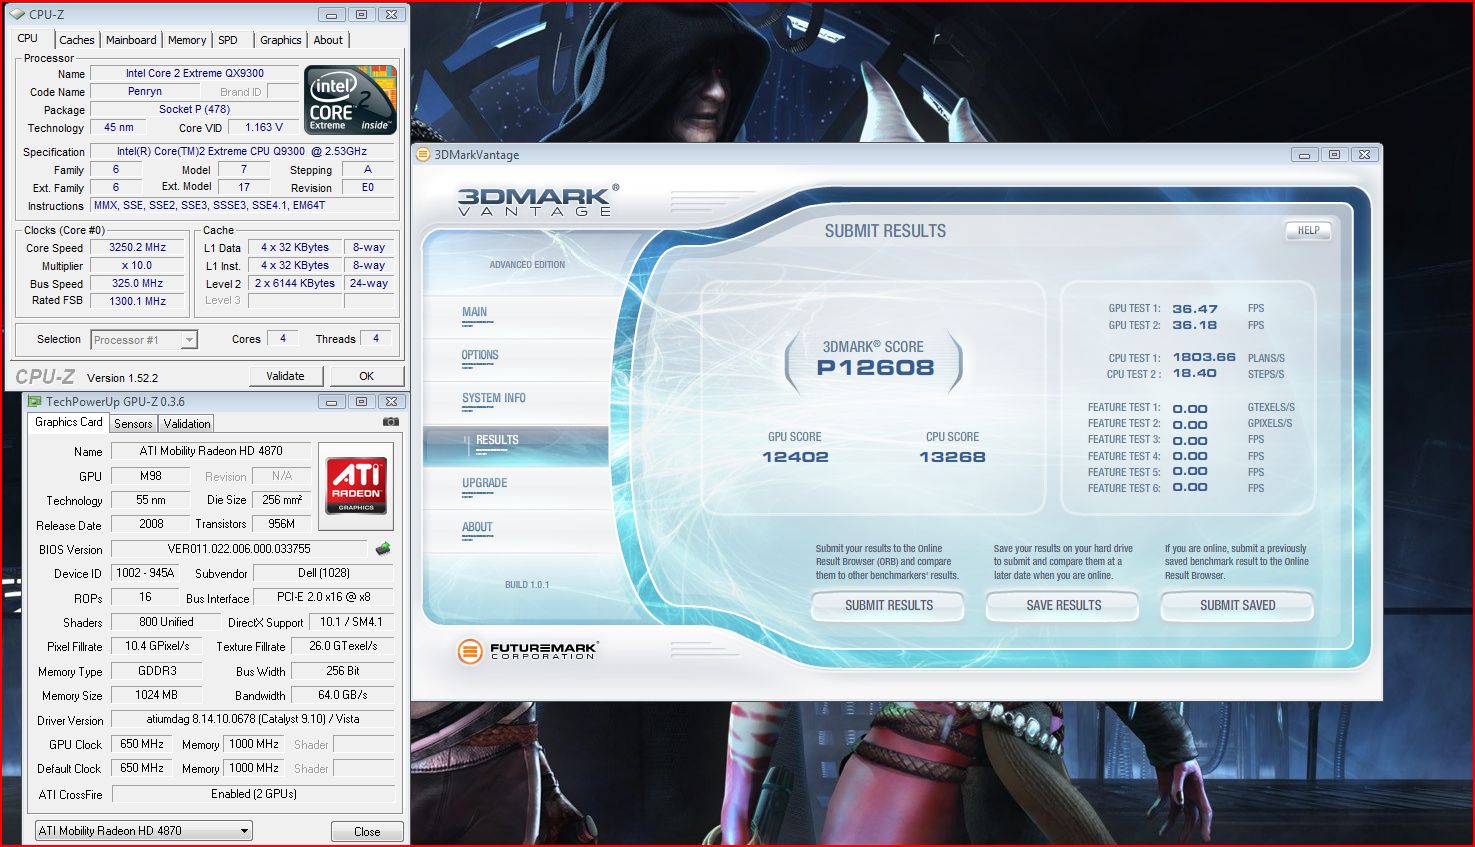This screenshot has width=1475, height=847.
Task: Open HELP in 3DMark Vantage
Action: pos(1308,230)
